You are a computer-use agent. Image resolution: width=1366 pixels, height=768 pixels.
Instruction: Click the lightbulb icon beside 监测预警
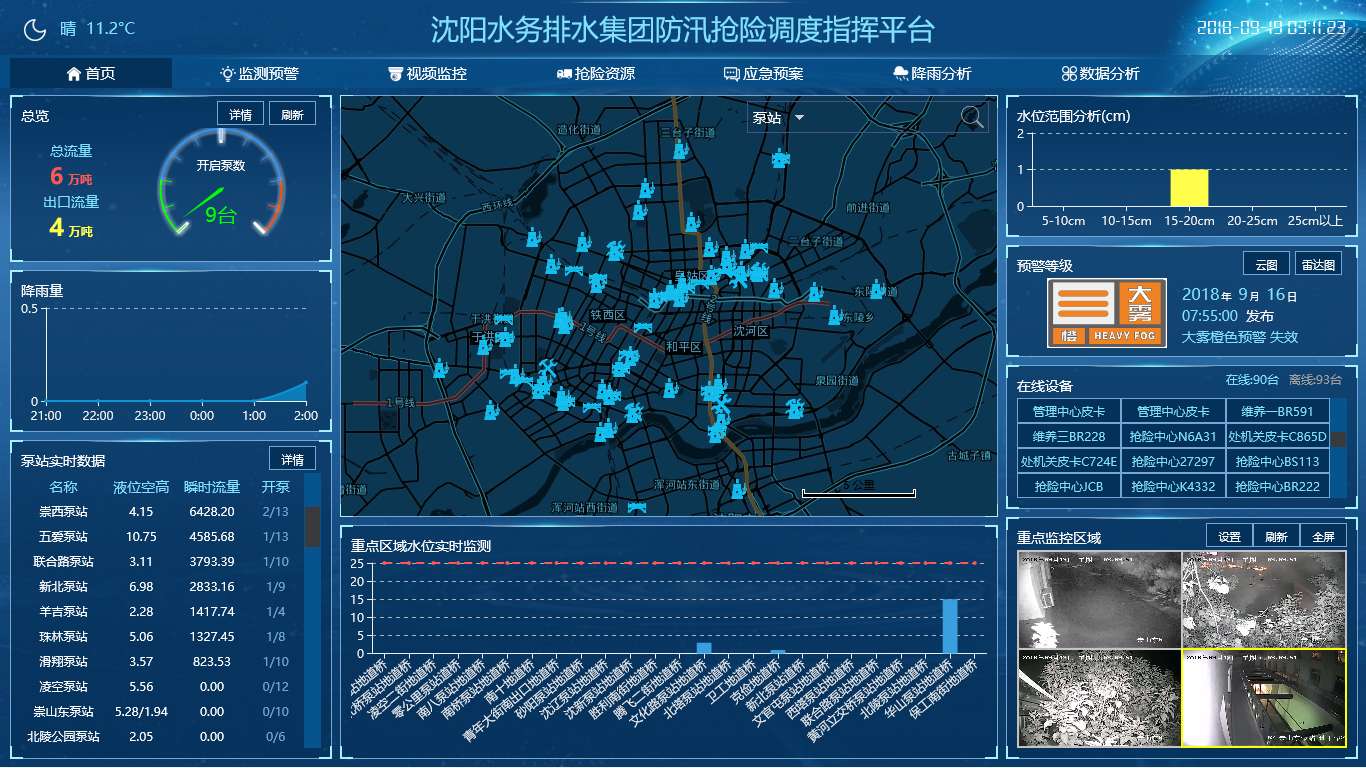click(227, 73)
